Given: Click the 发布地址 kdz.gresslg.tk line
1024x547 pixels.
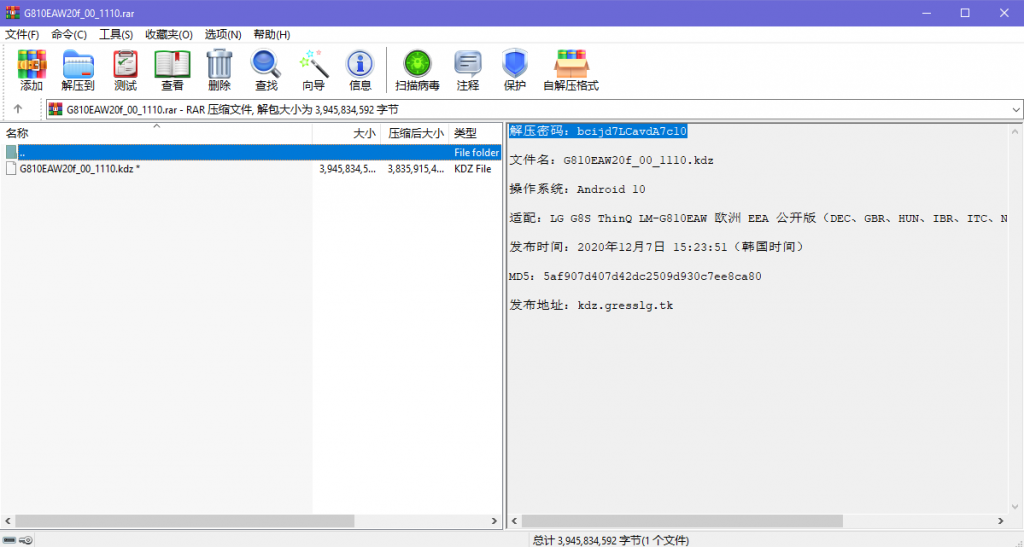Looking at the screenshot, I should (591, 305).
